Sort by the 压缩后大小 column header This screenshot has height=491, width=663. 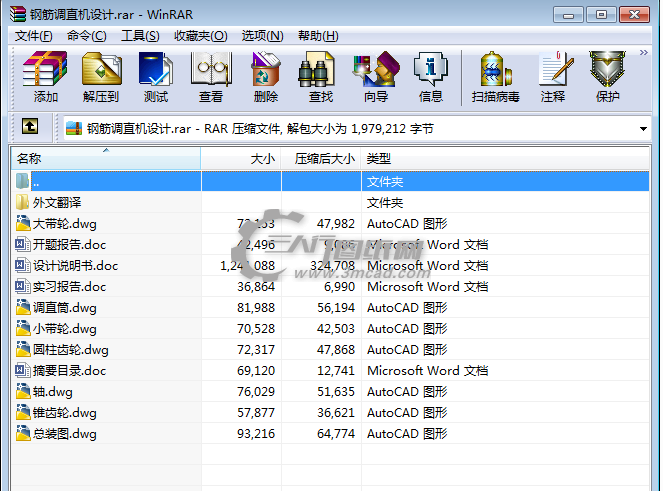(321, 159)
